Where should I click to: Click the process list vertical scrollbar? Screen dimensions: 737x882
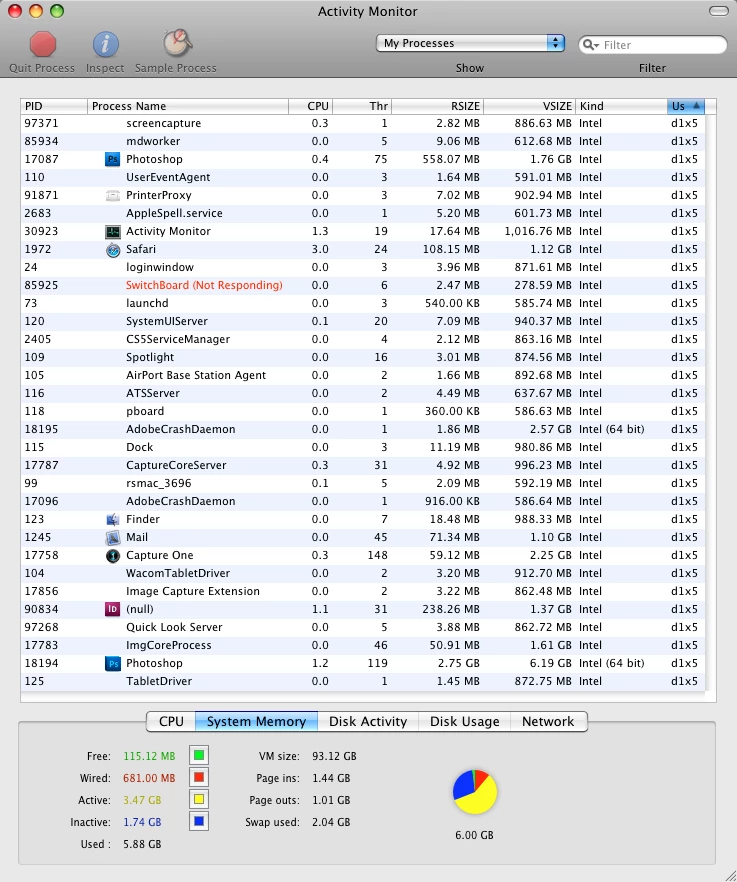tap(711, 402)
